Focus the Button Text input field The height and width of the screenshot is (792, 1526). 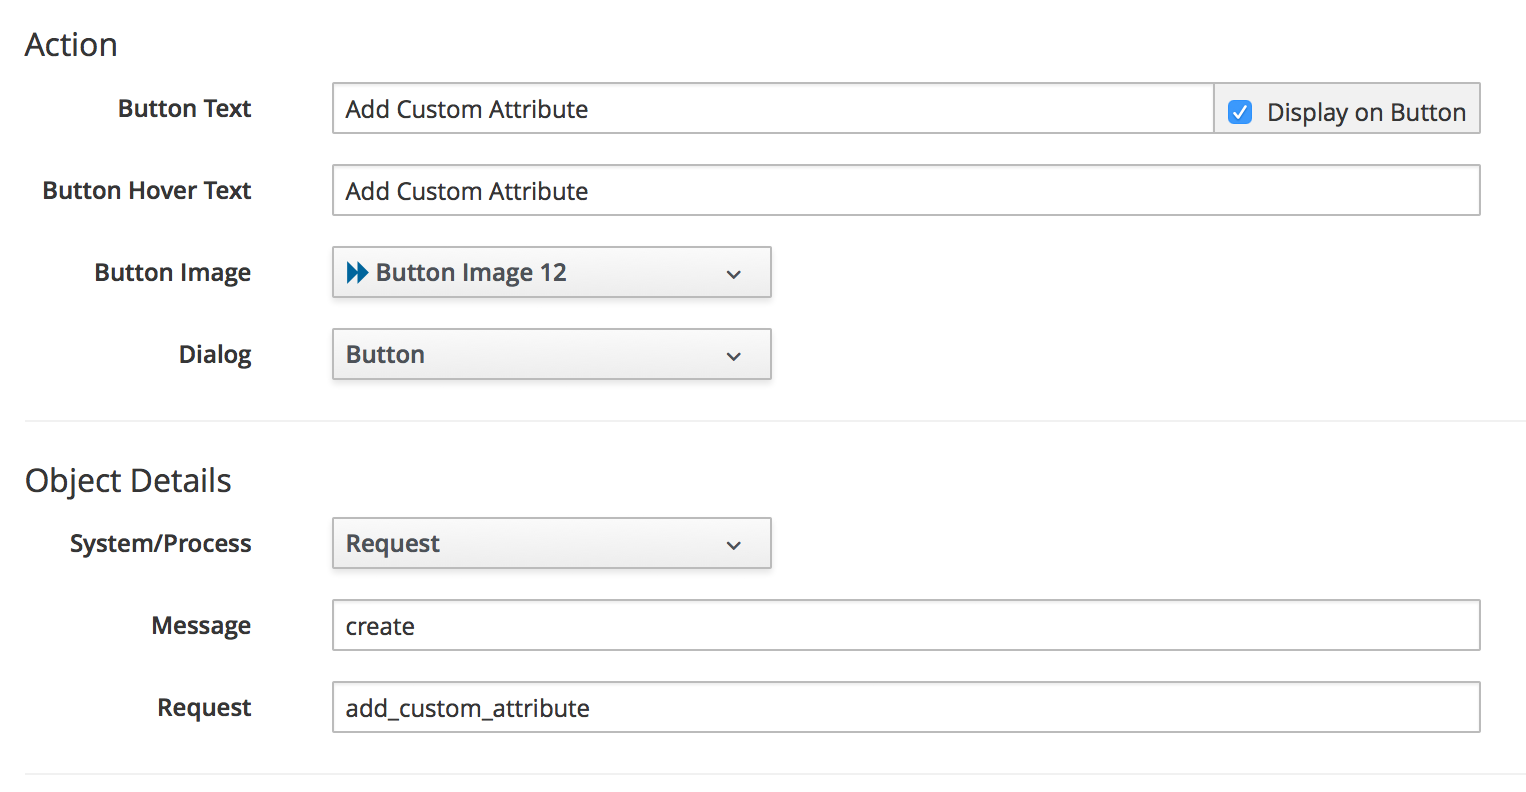(772, 109)
